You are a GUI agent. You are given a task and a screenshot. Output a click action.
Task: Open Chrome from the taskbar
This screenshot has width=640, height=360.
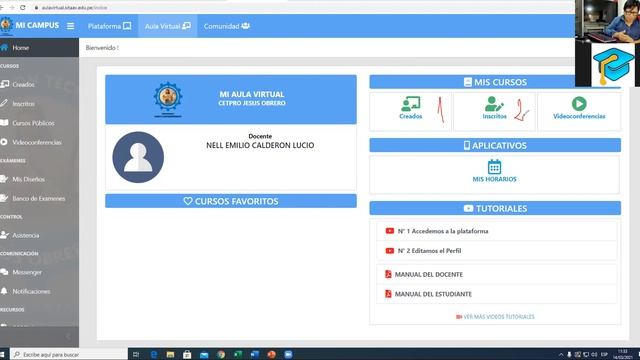221,354
